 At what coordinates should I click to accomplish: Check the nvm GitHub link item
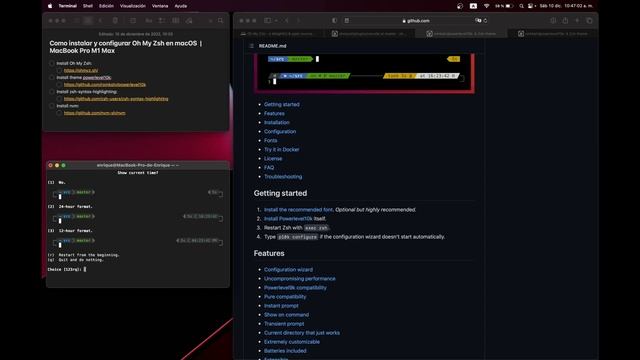click(x=60, y=113)
